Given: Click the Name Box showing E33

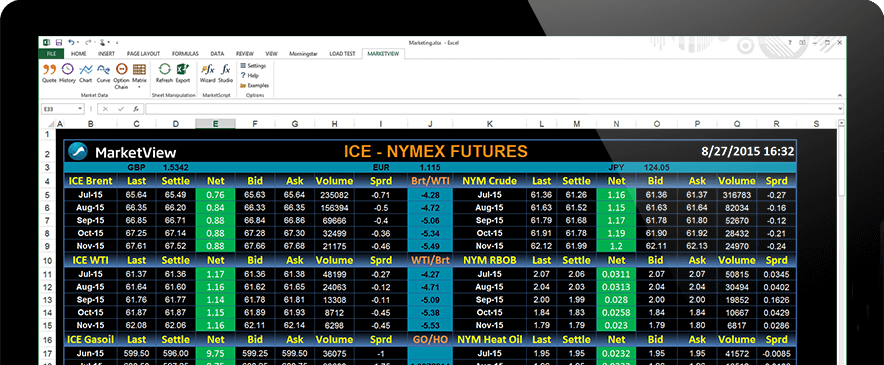Looking at the screenshot, I should coord(58,109).
